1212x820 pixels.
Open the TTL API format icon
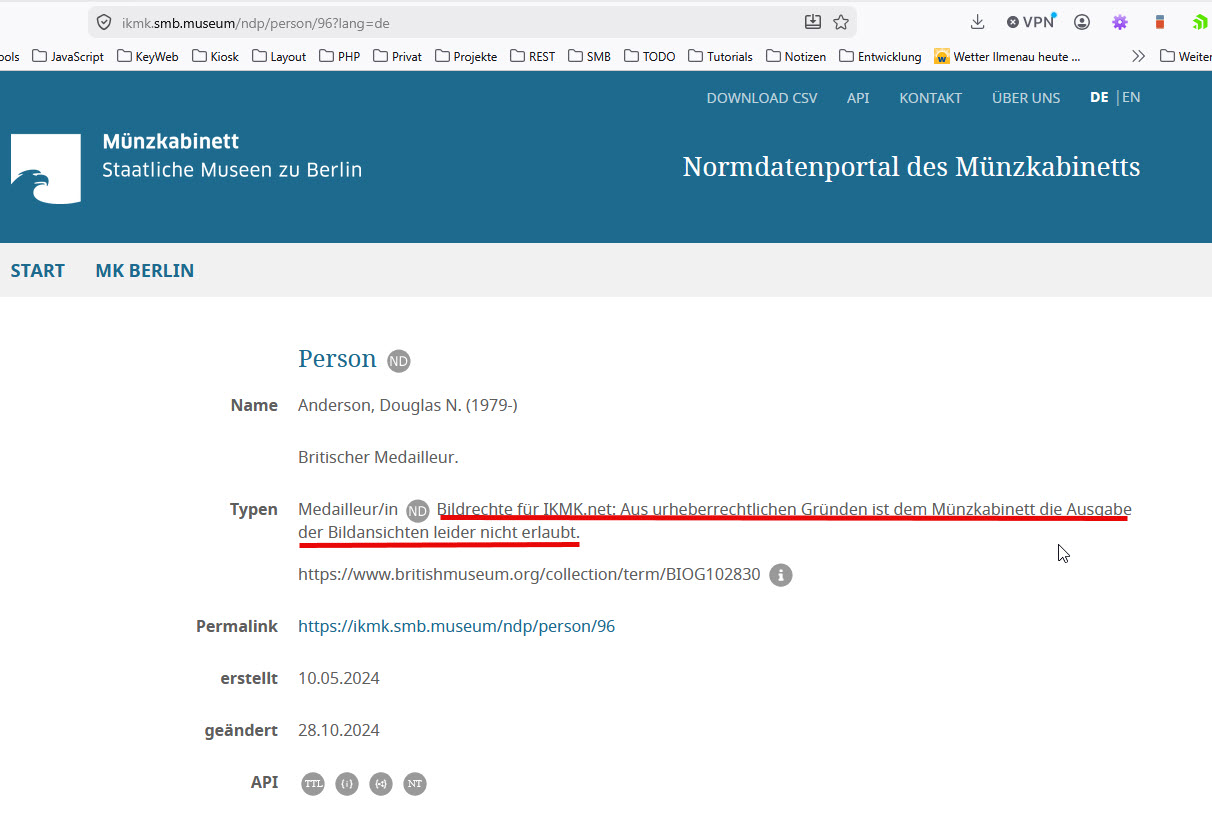click(x=314, y=784)
